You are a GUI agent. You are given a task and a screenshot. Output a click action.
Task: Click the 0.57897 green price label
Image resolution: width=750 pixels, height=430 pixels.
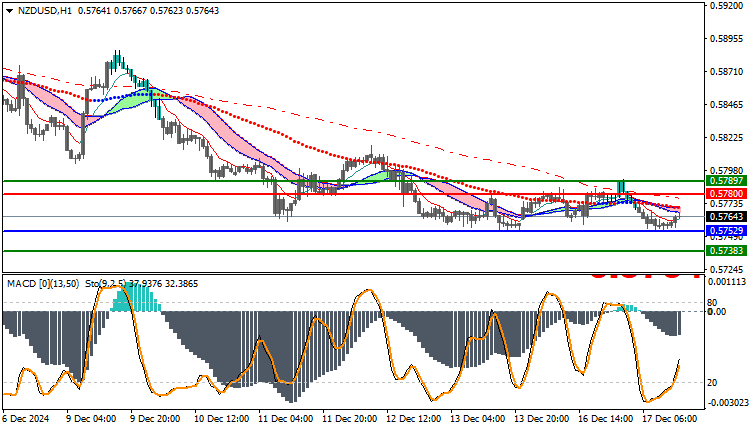(726, 181)
